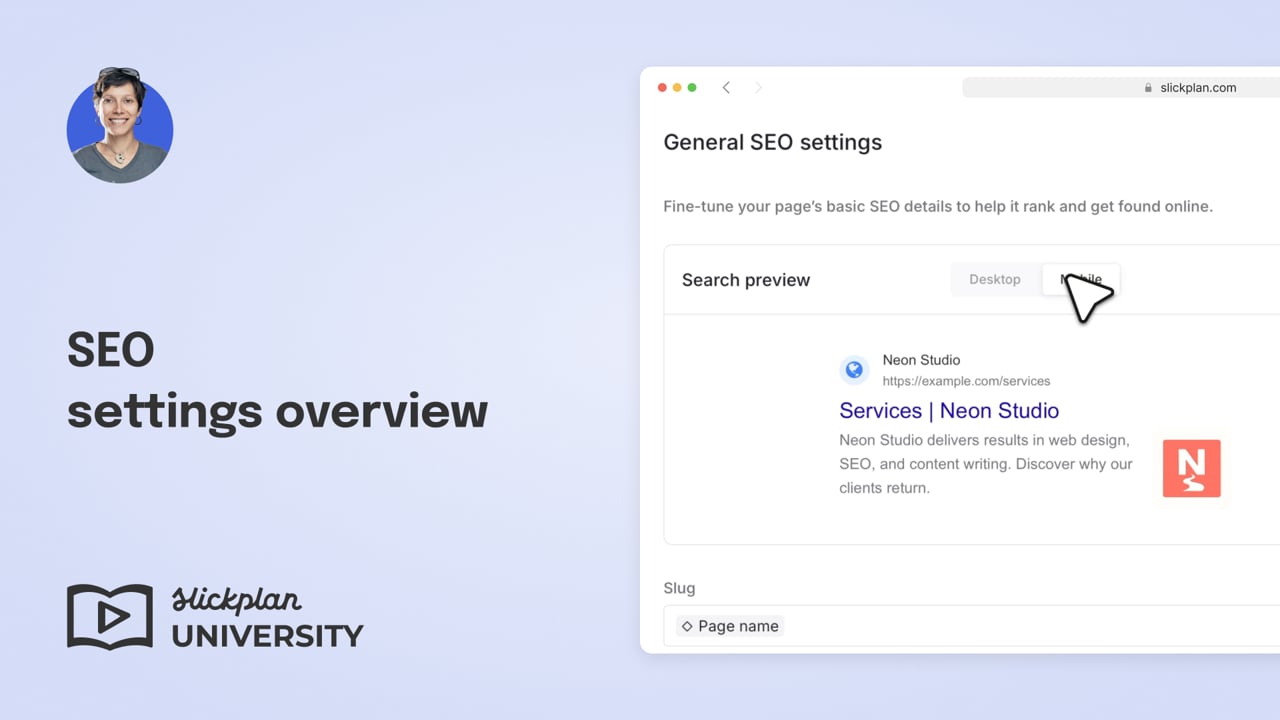1280x720 pixels.
Task: Select the Mobile preview tab
Action: [1081, 279]
